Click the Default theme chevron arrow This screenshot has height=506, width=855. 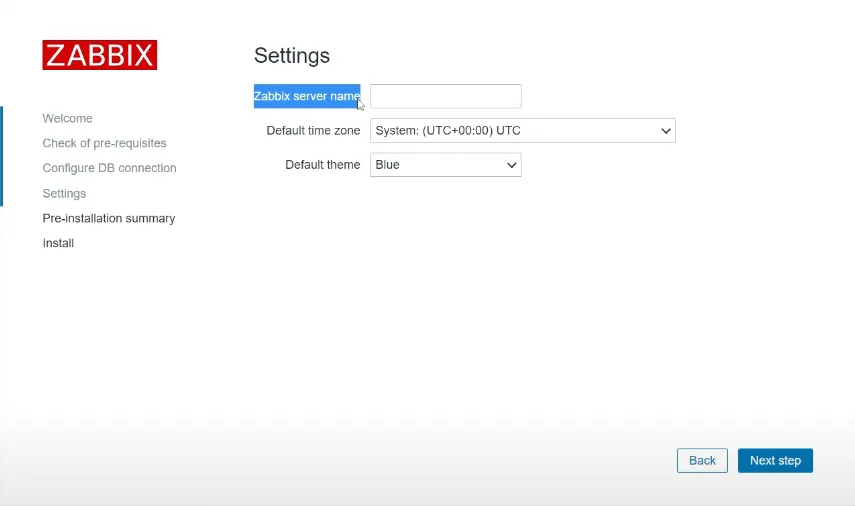tap(511, 165)
